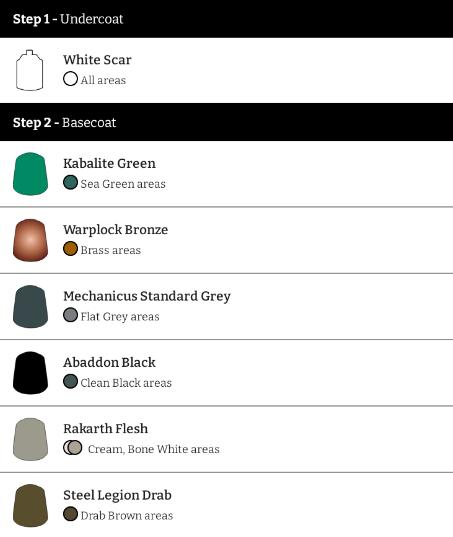Select the Cream, Bone White double swatch
The height and width of the screenshot is (537, 453).
73,448
